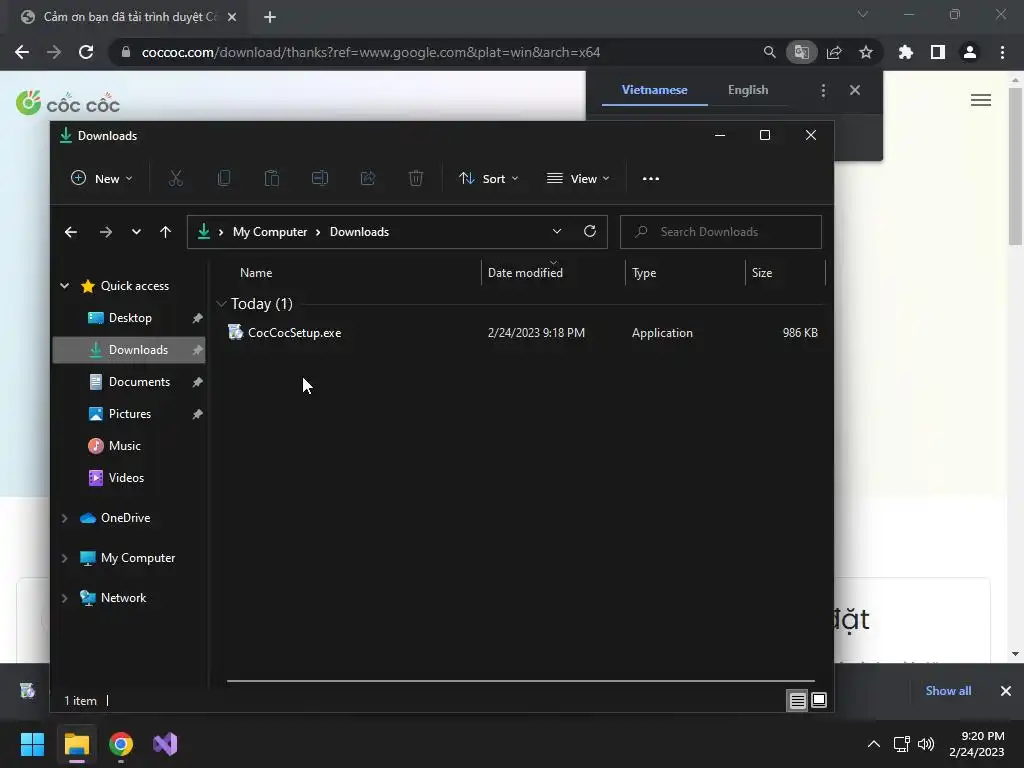Open Chrome profile icon
Viewport: 1024px width, 768px height.
(x=969, y=52)
